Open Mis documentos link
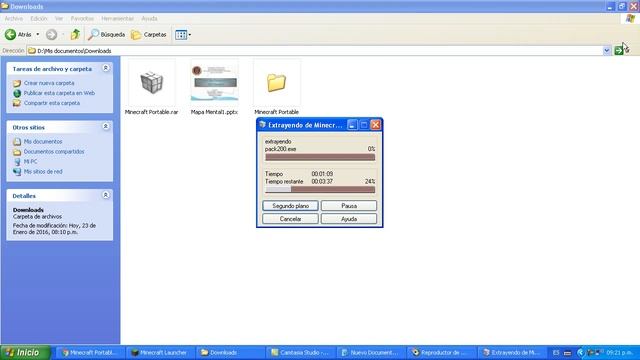The width and height of the screenshot is (640, 360). pyautogui.click(x=43, y=142)
